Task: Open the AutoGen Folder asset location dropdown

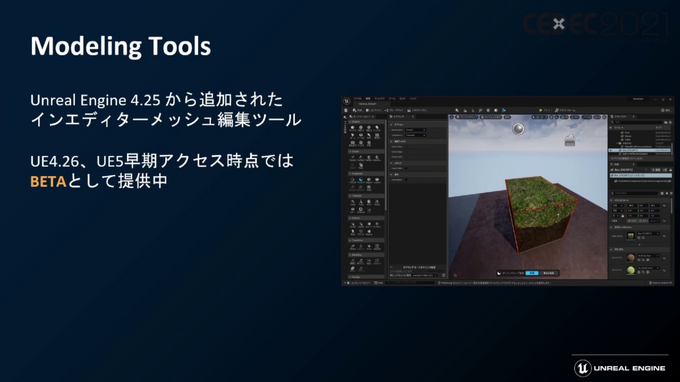Action: pos(425,275)
